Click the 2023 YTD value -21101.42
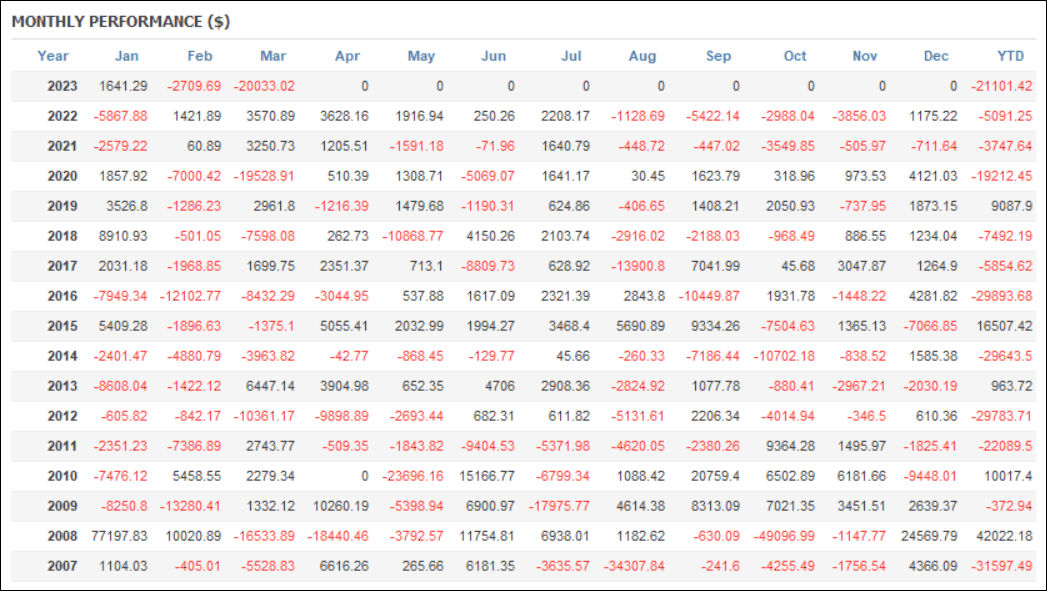The height and width of the screenshot is (591, 1047). tap(1002, 86)
